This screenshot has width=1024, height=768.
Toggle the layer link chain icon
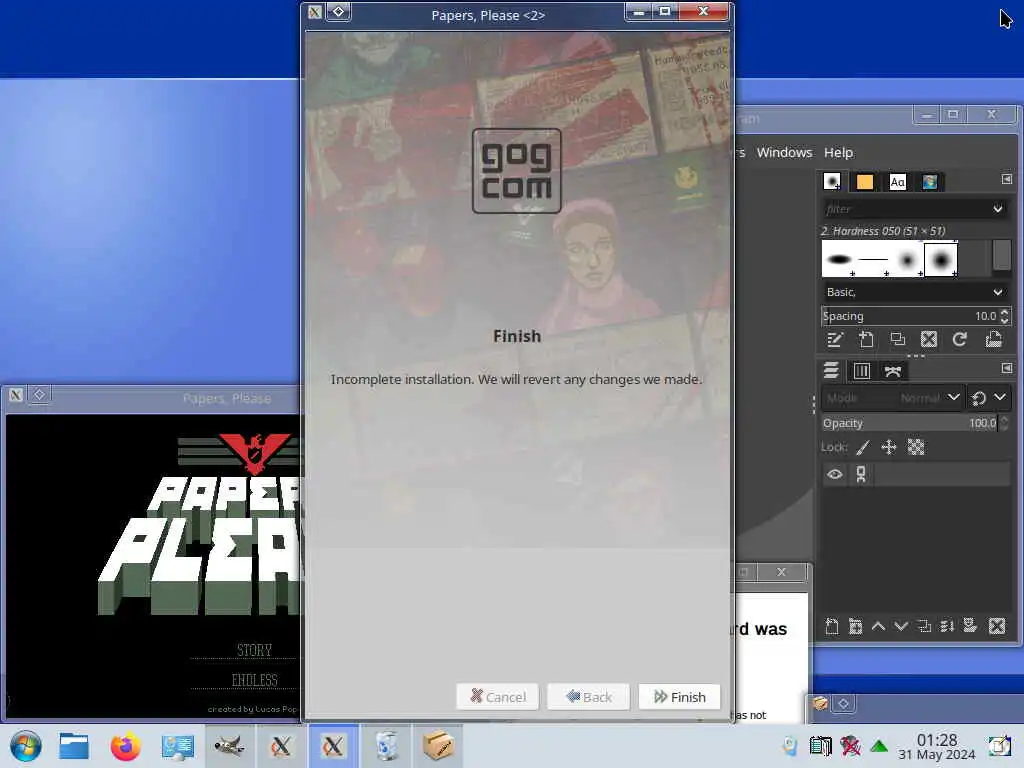[x=861, y=474]
